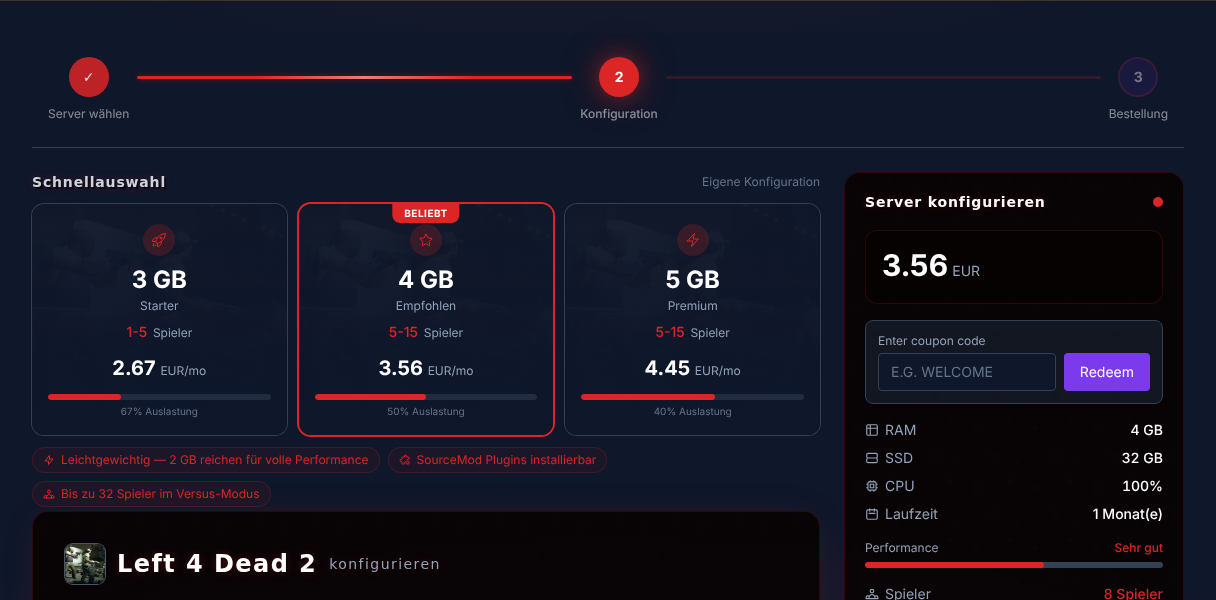
Task: Click the red status dot in Server konfigurieren
Action: (1158, 202)
